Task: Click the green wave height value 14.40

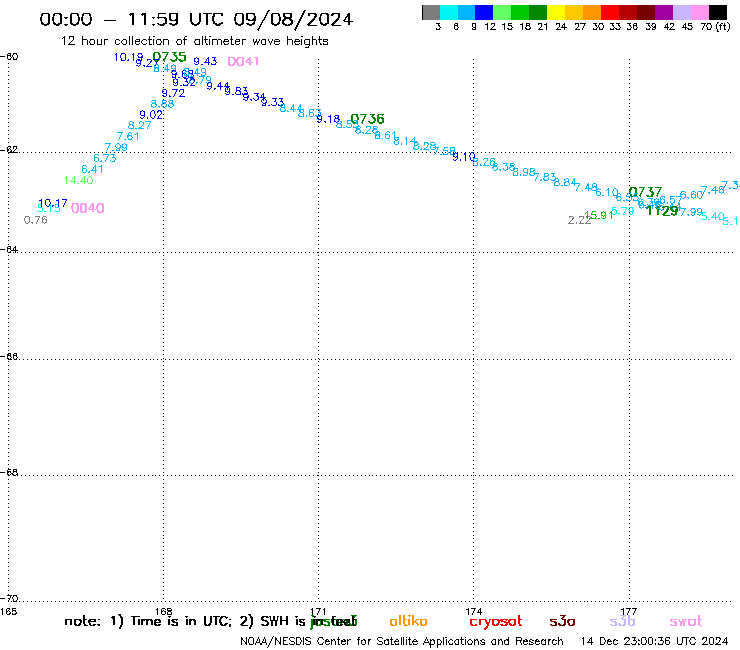Action: point(78,180)
